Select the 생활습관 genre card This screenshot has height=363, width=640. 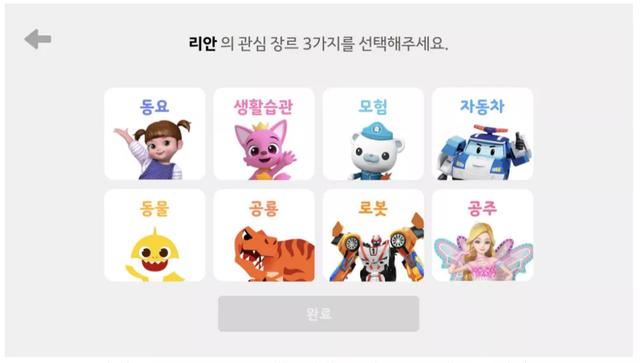tap(264, 134)
